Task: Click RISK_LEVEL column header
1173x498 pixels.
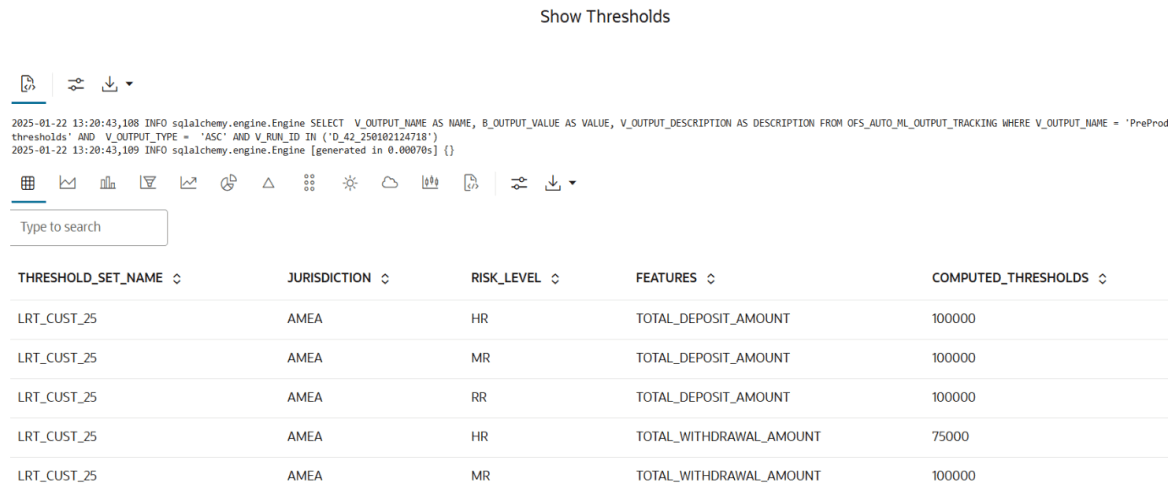Action: pyautogui.click(x=506, y=278)
